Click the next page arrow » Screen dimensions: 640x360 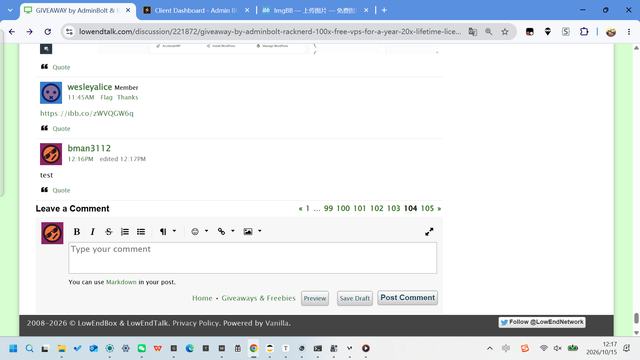[439, 209]
